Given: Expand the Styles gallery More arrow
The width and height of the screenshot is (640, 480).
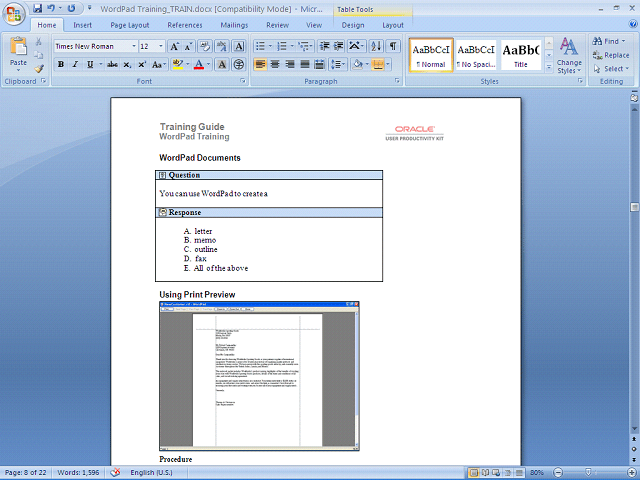Looking at the screenshot, I should [549, 67].
